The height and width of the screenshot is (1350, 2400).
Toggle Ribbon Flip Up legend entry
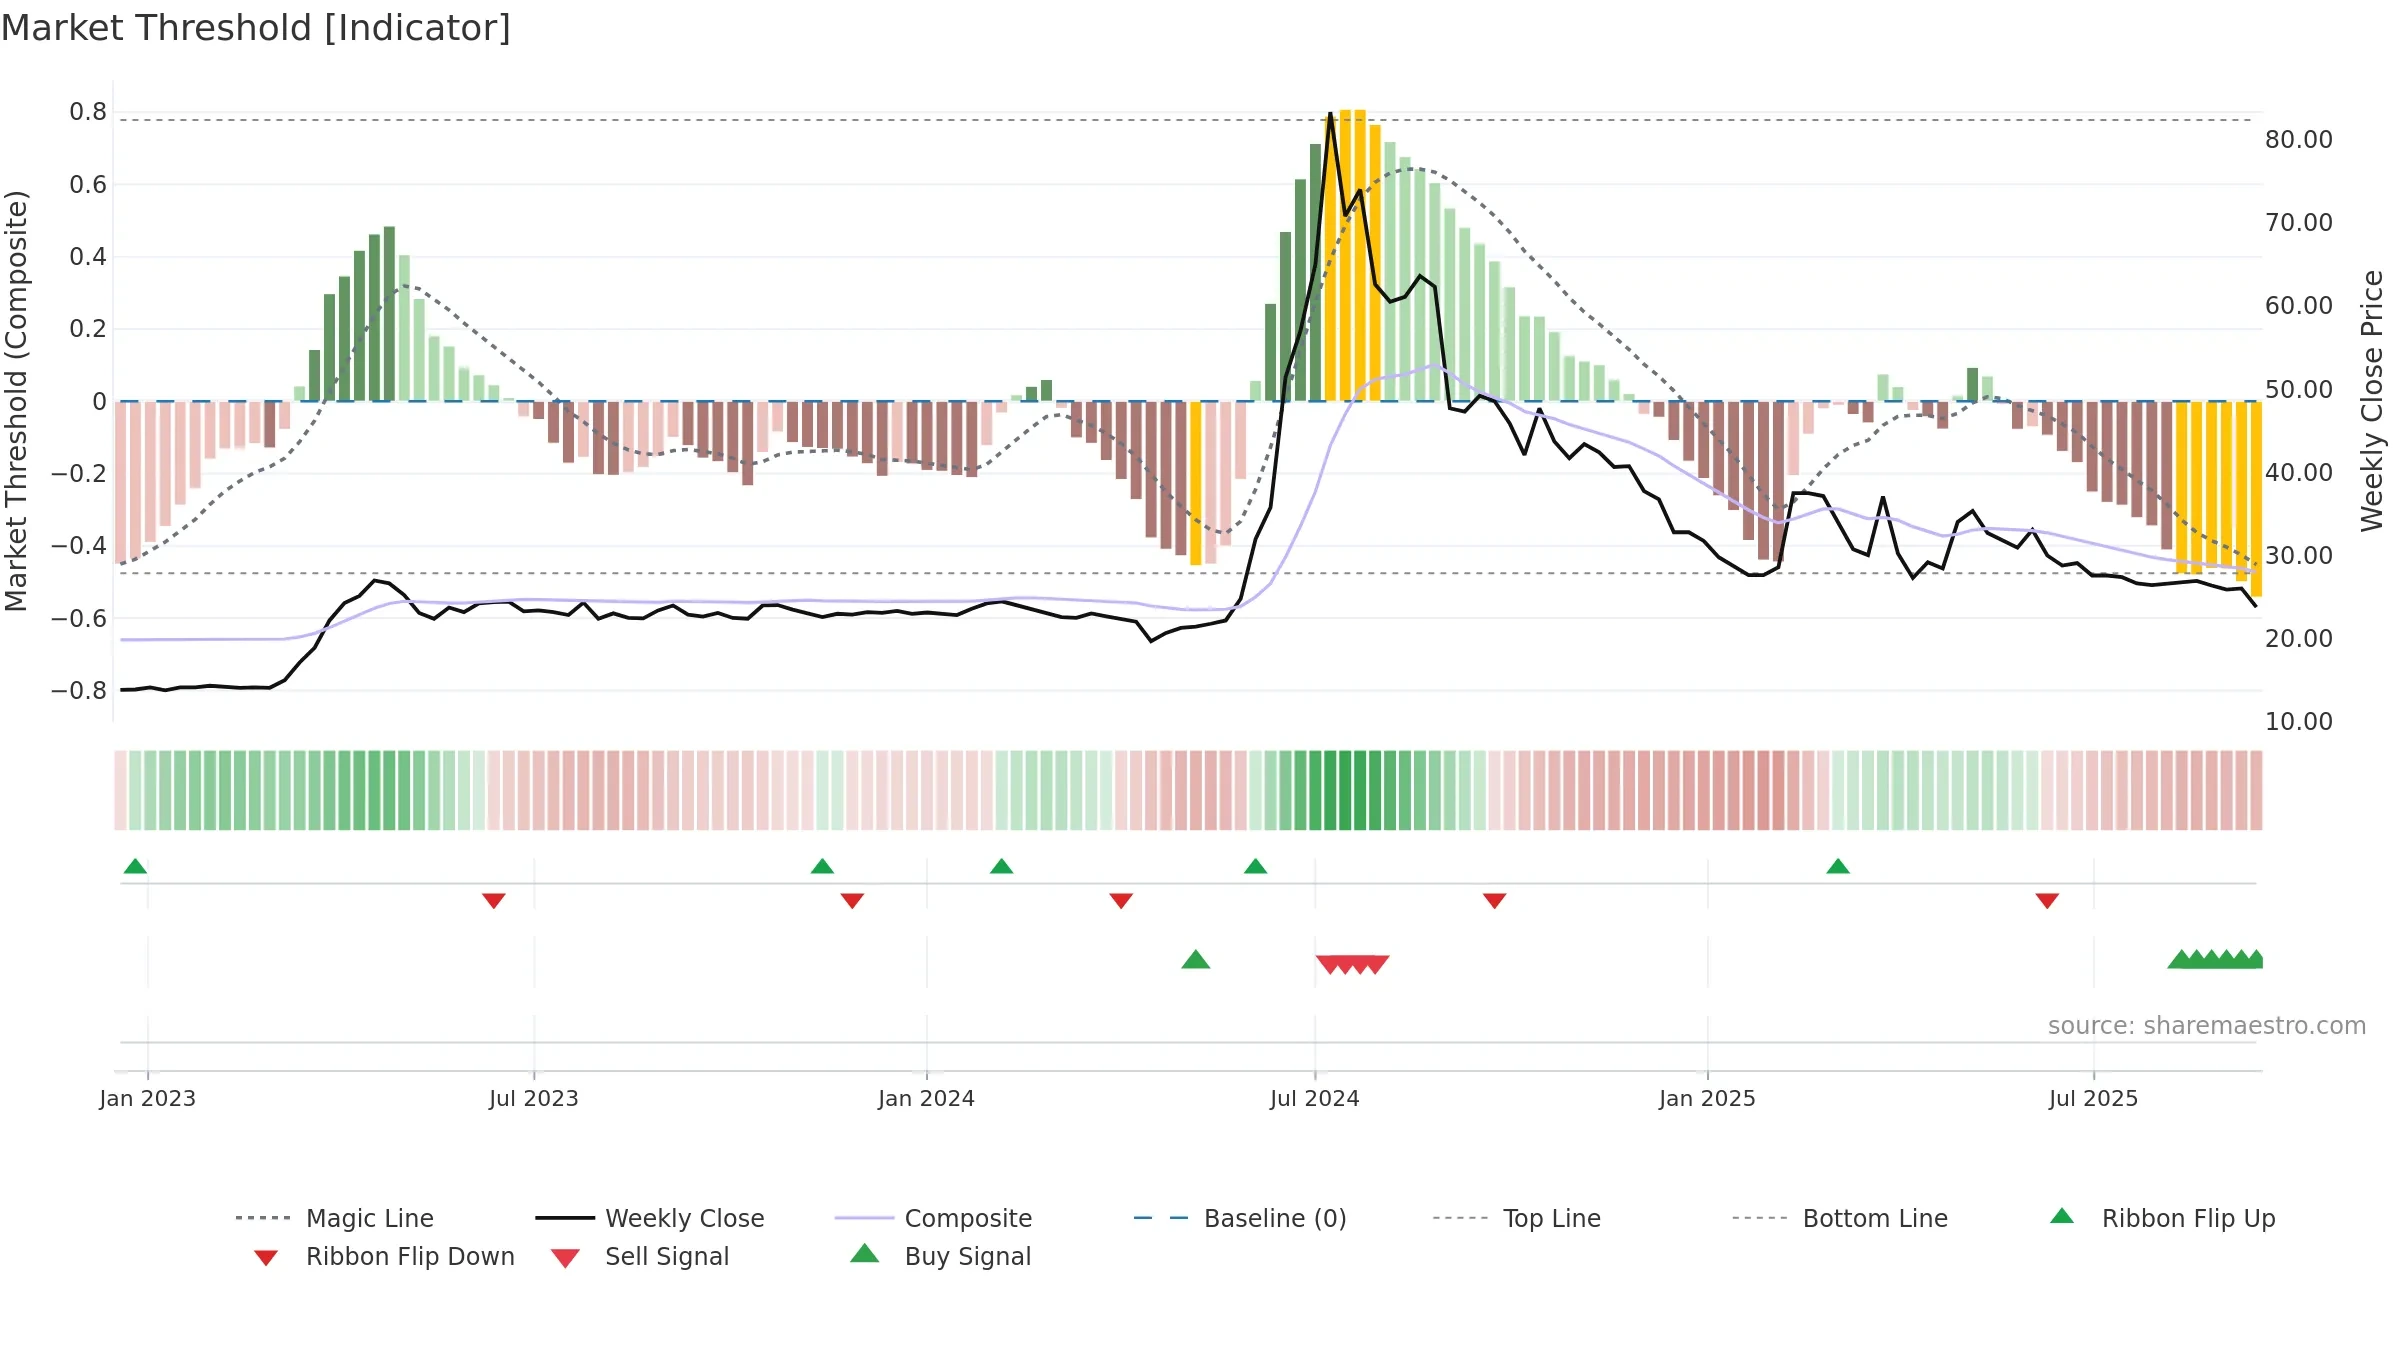(x=2162, y=1218)
